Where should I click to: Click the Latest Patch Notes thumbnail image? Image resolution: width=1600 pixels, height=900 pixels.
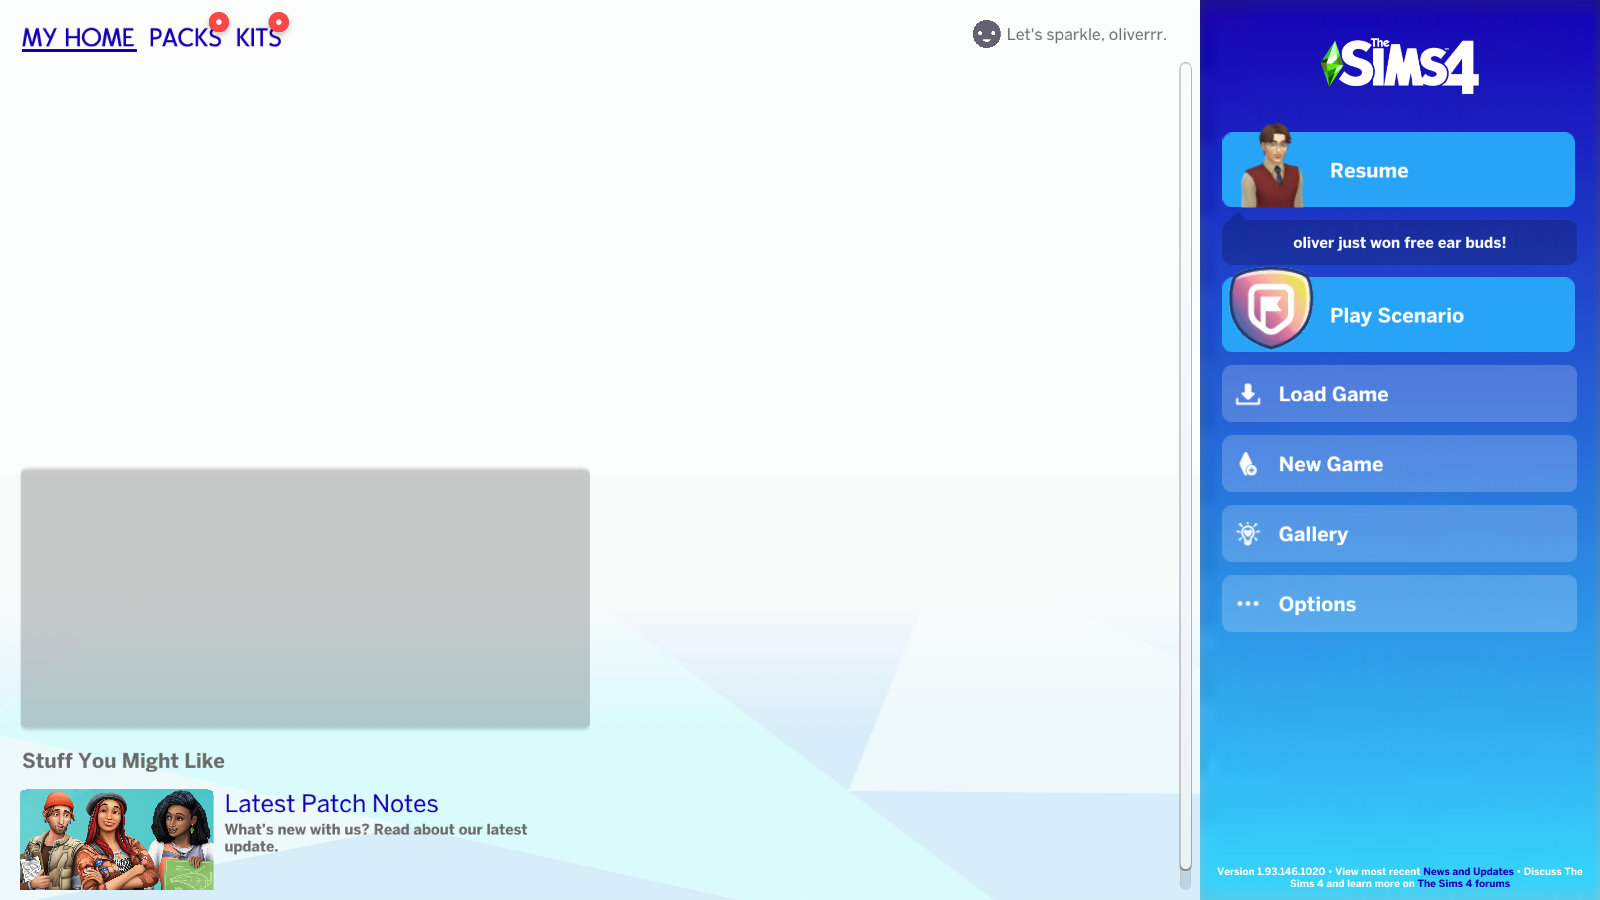pyautogui.click(x=117, y=839)
